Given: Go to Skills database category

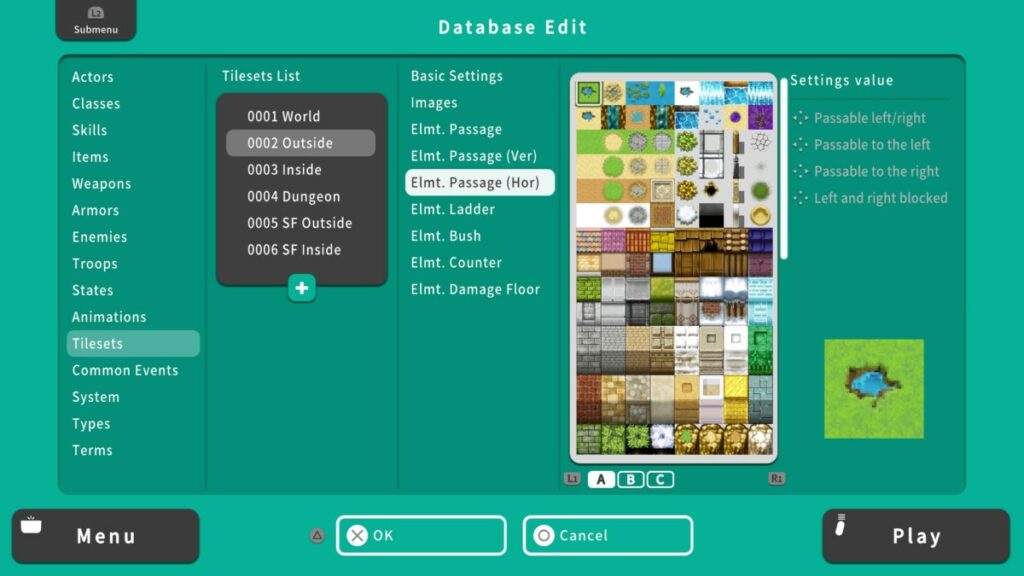Looking at the screenshot, I should (89, 130).
